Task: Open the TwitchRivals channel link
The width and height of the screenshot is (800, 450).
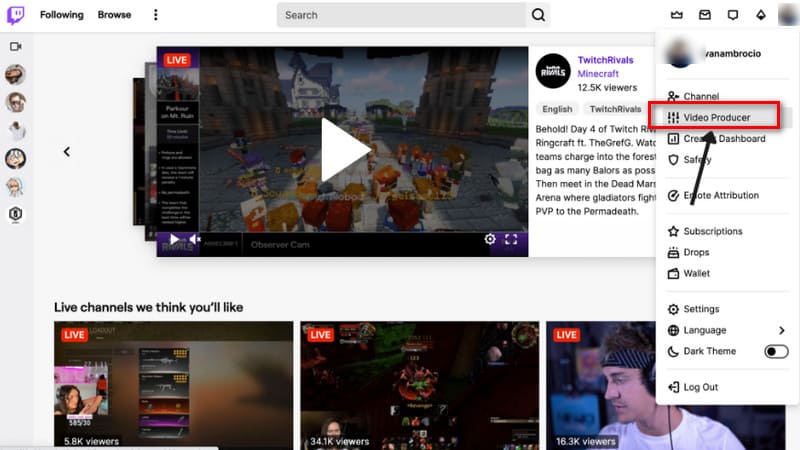Action: tap(605, 60)
